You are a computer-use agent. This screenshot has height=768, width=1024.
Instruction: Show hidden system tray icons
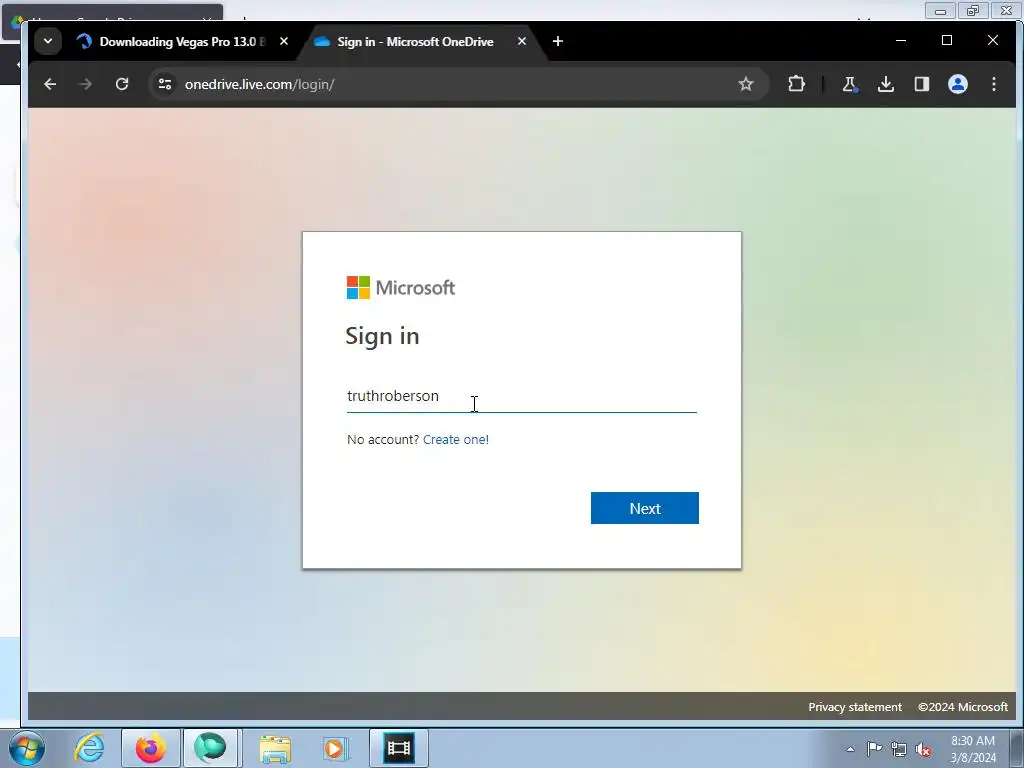coord(850,749)
